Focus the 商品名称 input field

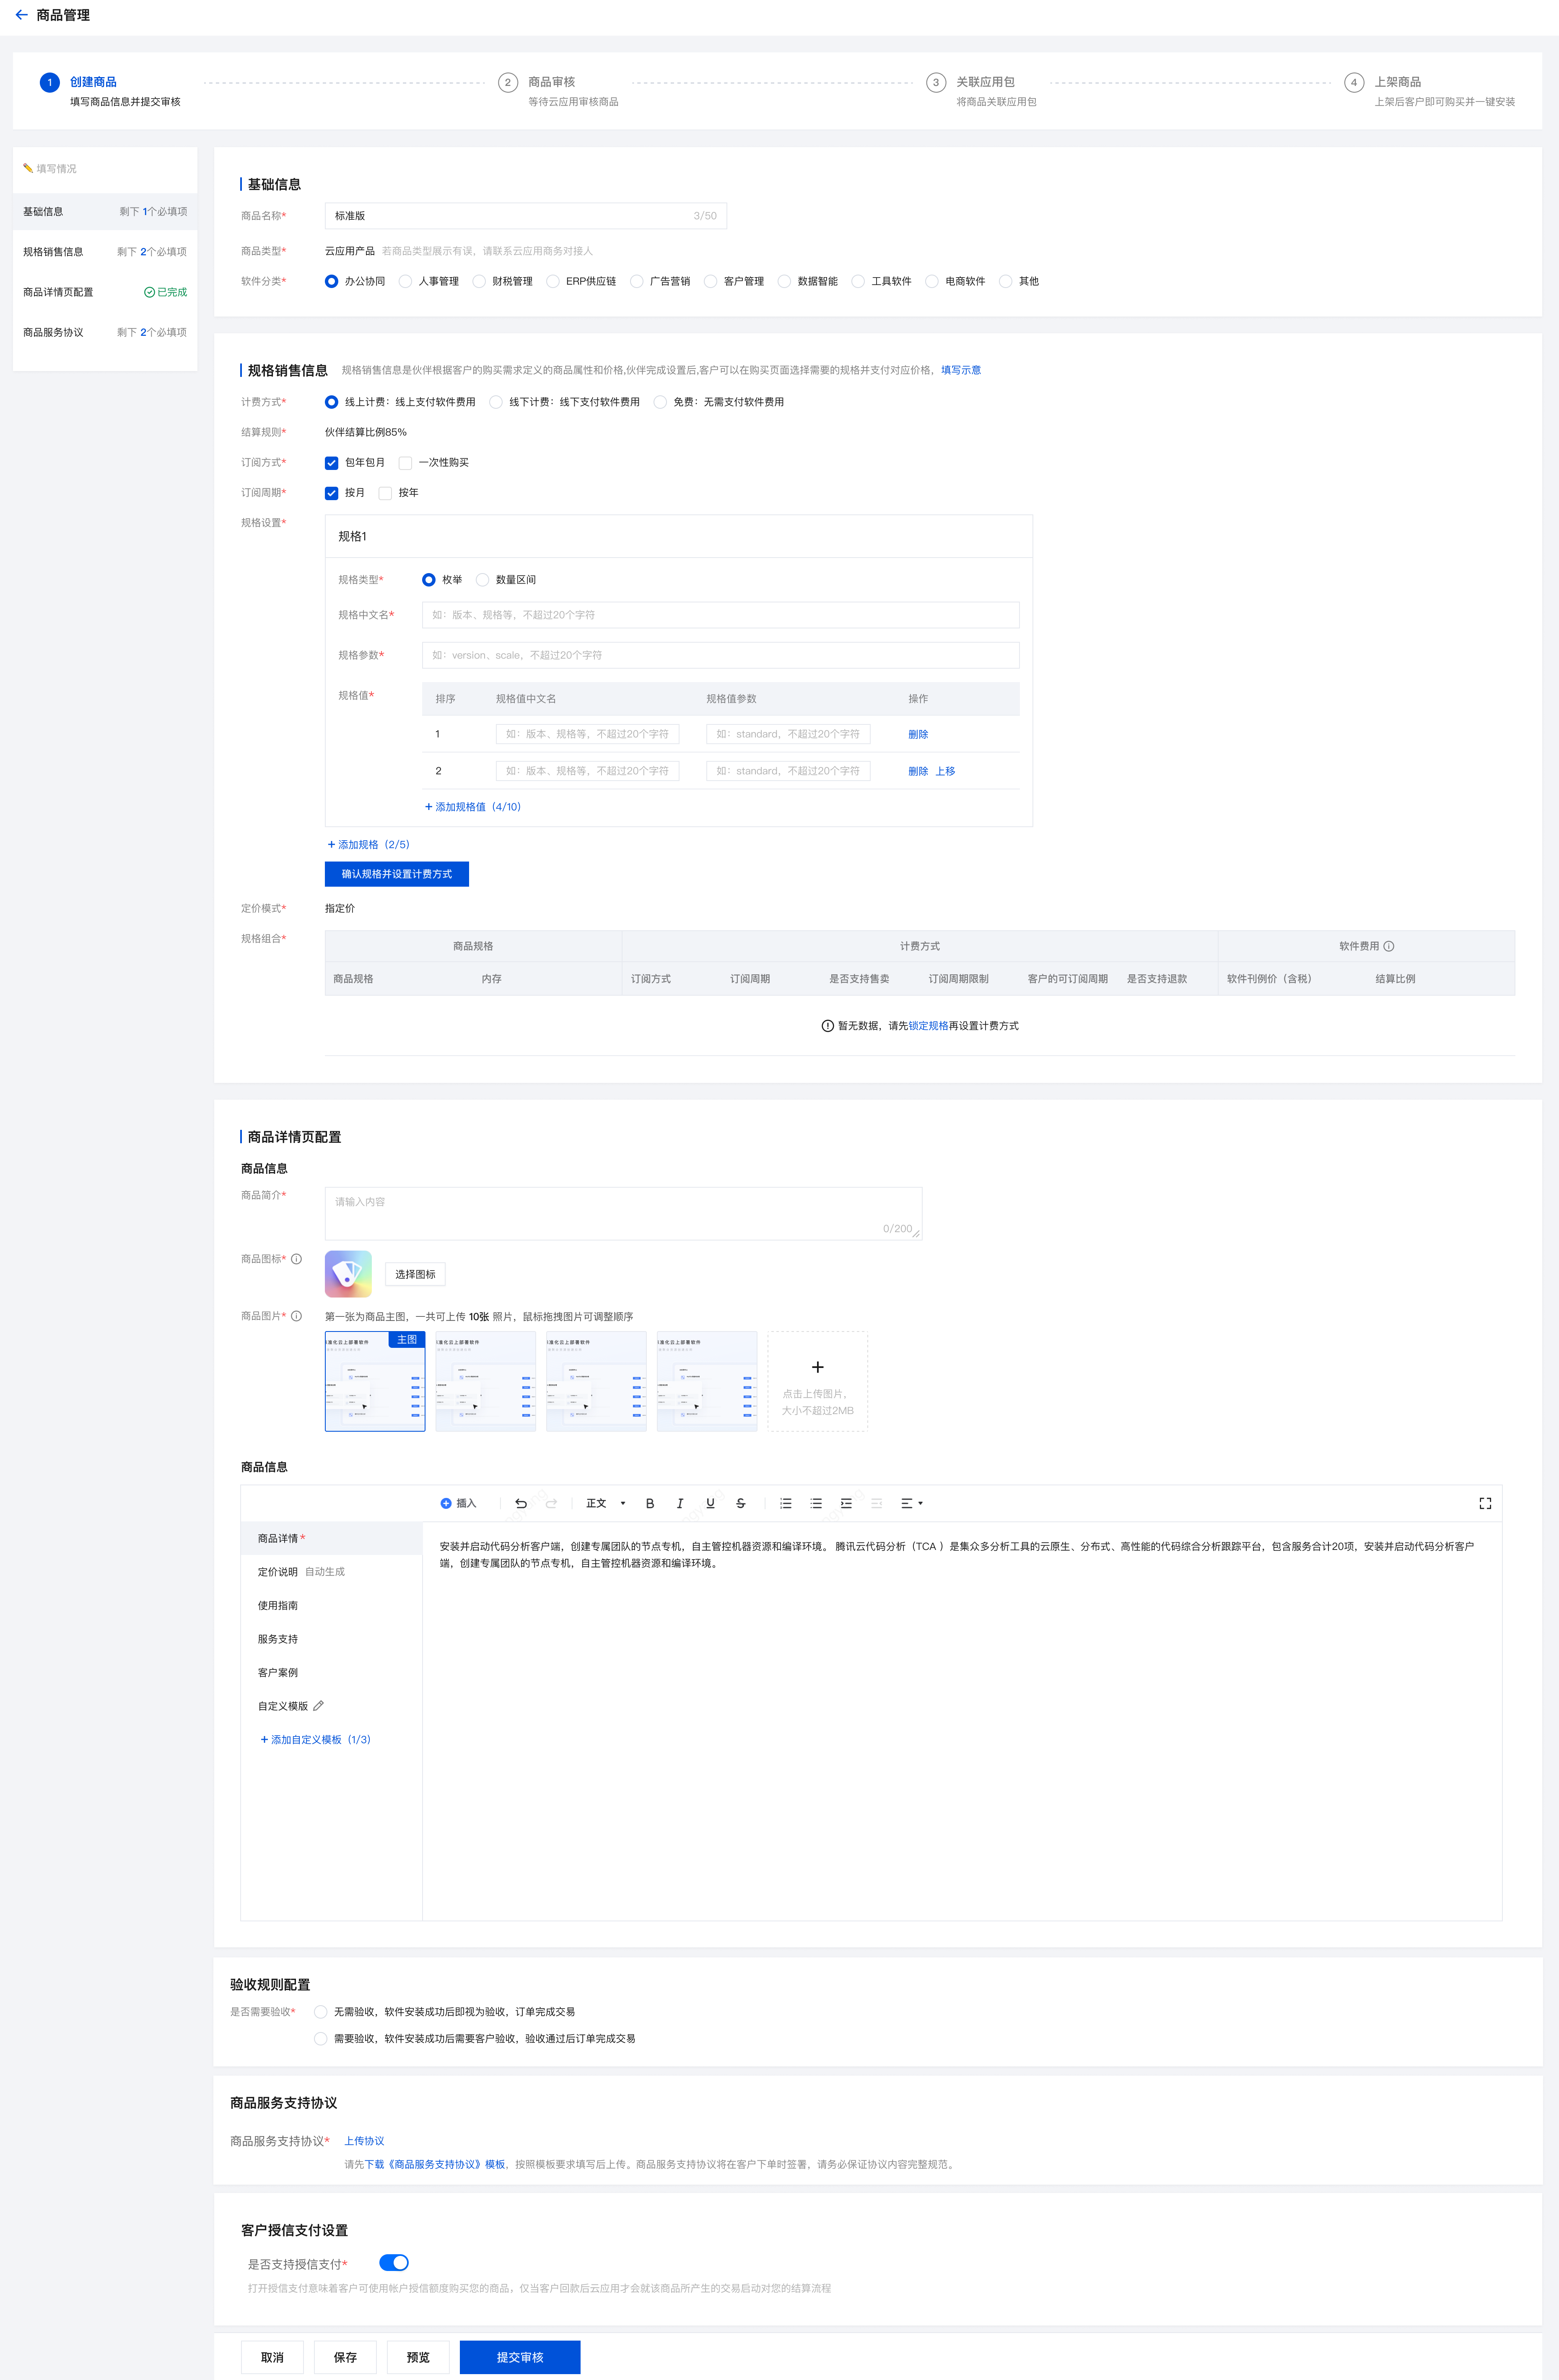[x=526, y=216]
